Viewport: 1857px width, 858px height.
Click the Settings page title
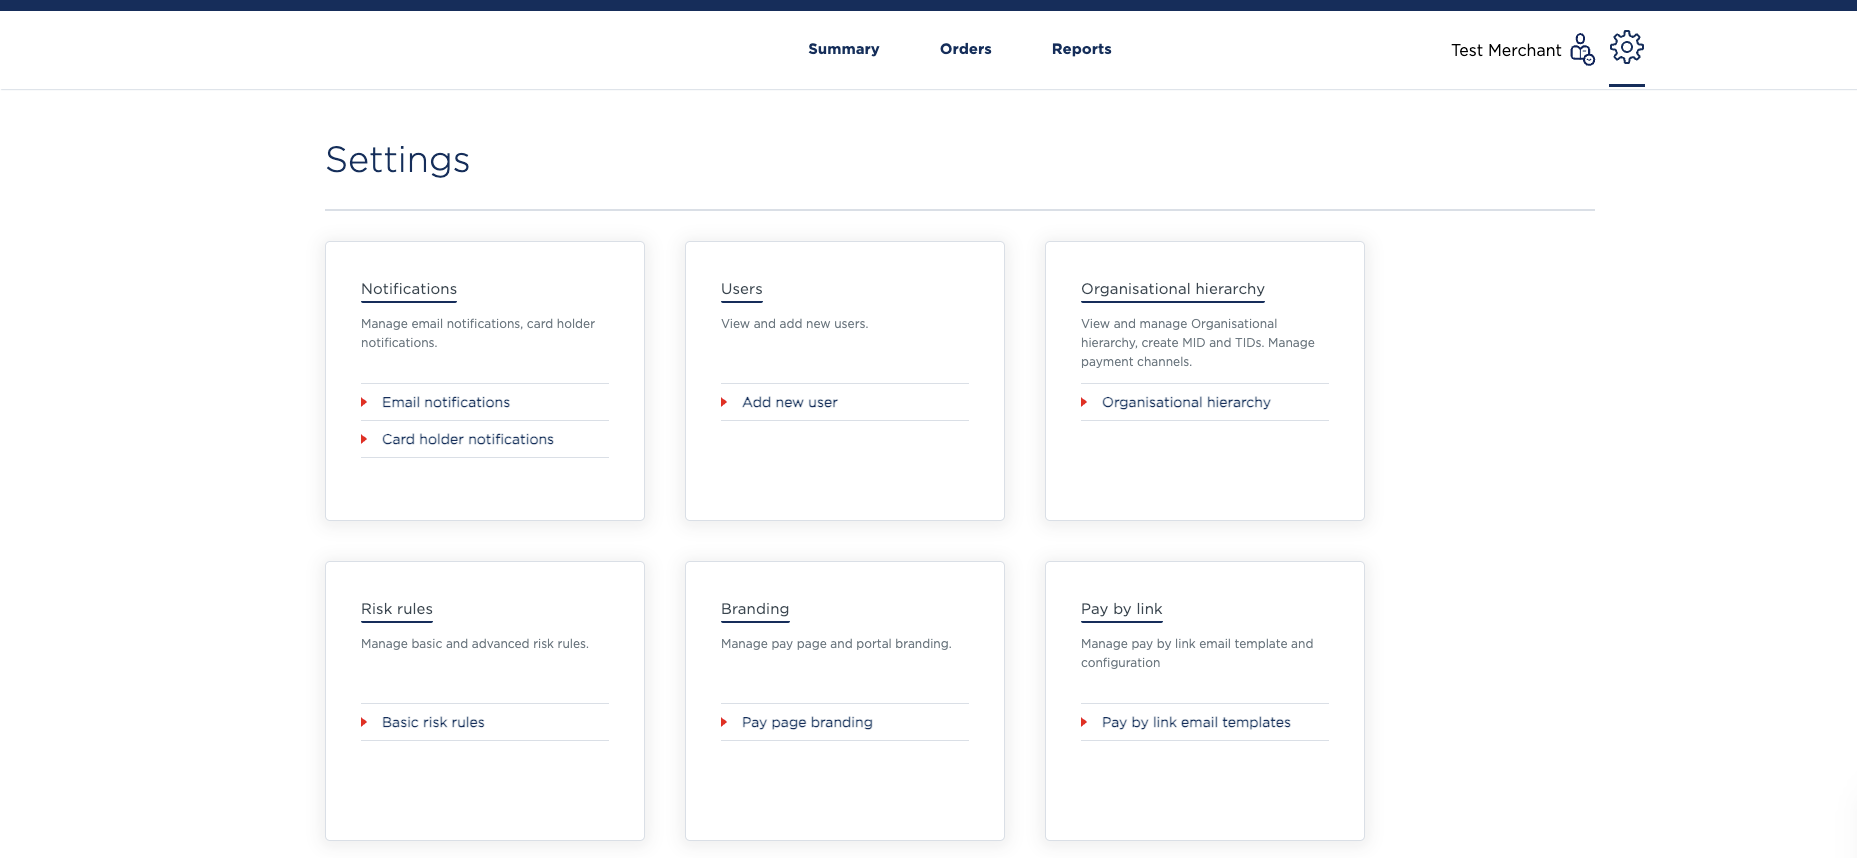[x=398, y=160]
